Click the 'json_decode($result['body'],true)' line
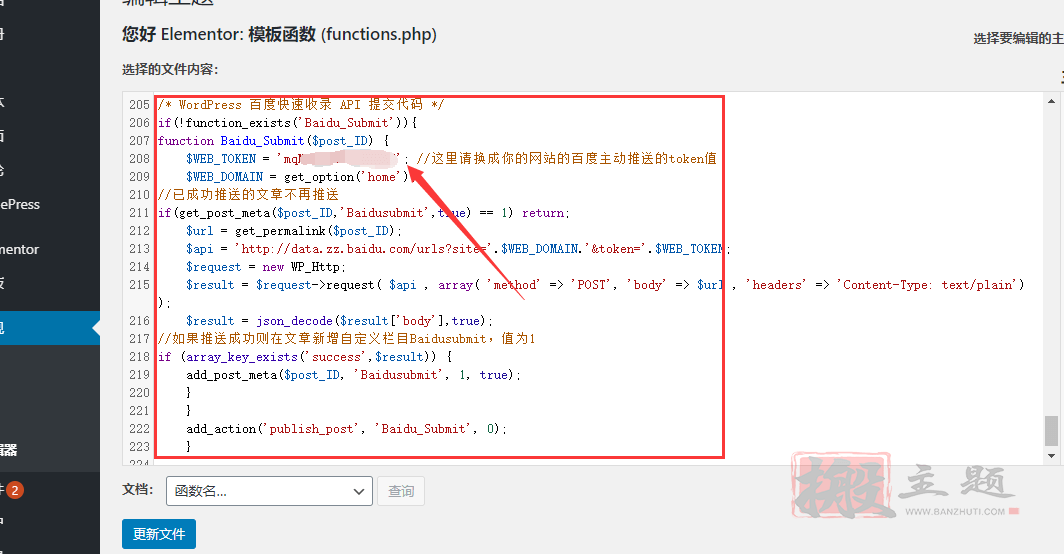 click(x=339, y=320)
